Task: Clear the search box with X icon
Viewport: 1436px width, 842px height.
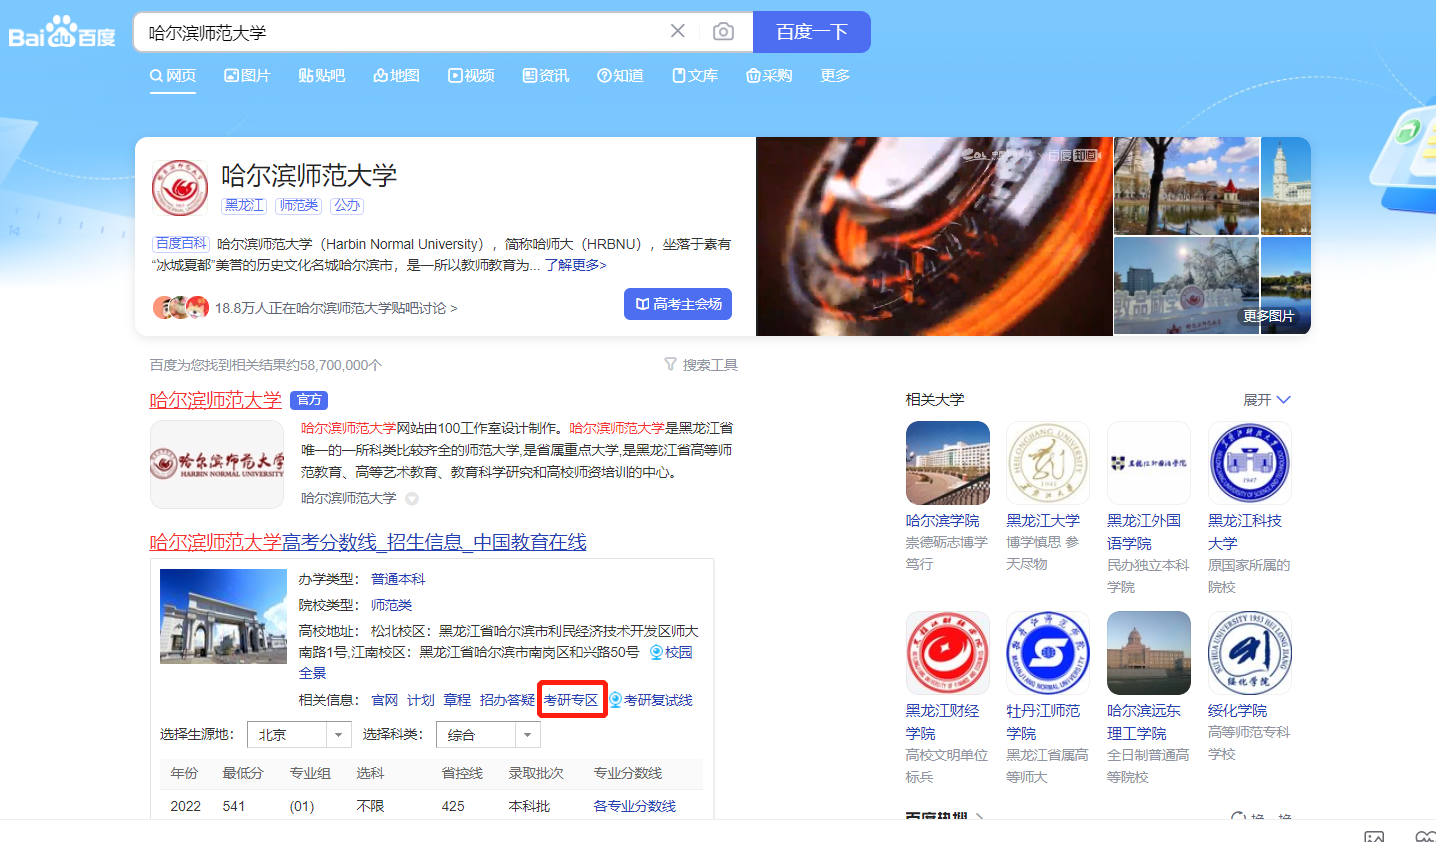Action: [678, 31]
